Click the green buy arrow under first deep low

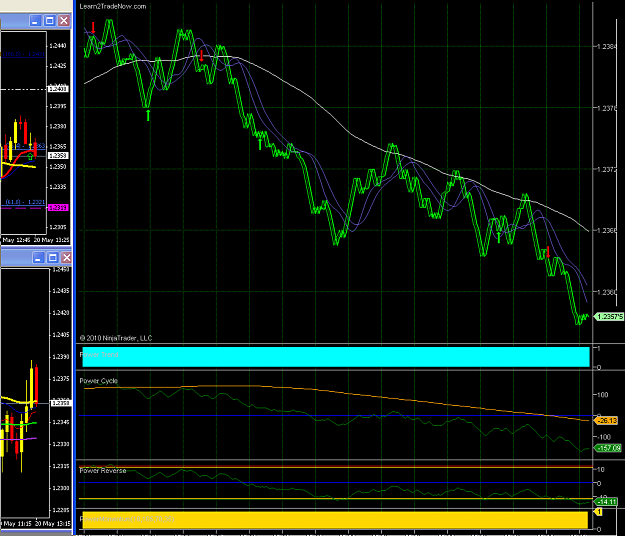pyautogui.click(x=148, y=116)
